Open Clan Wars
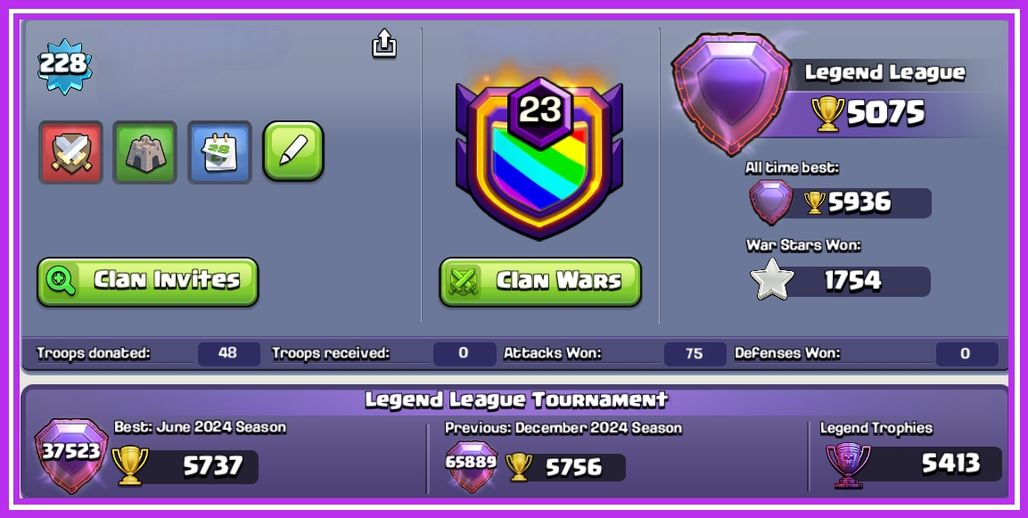 pos(540,282)
